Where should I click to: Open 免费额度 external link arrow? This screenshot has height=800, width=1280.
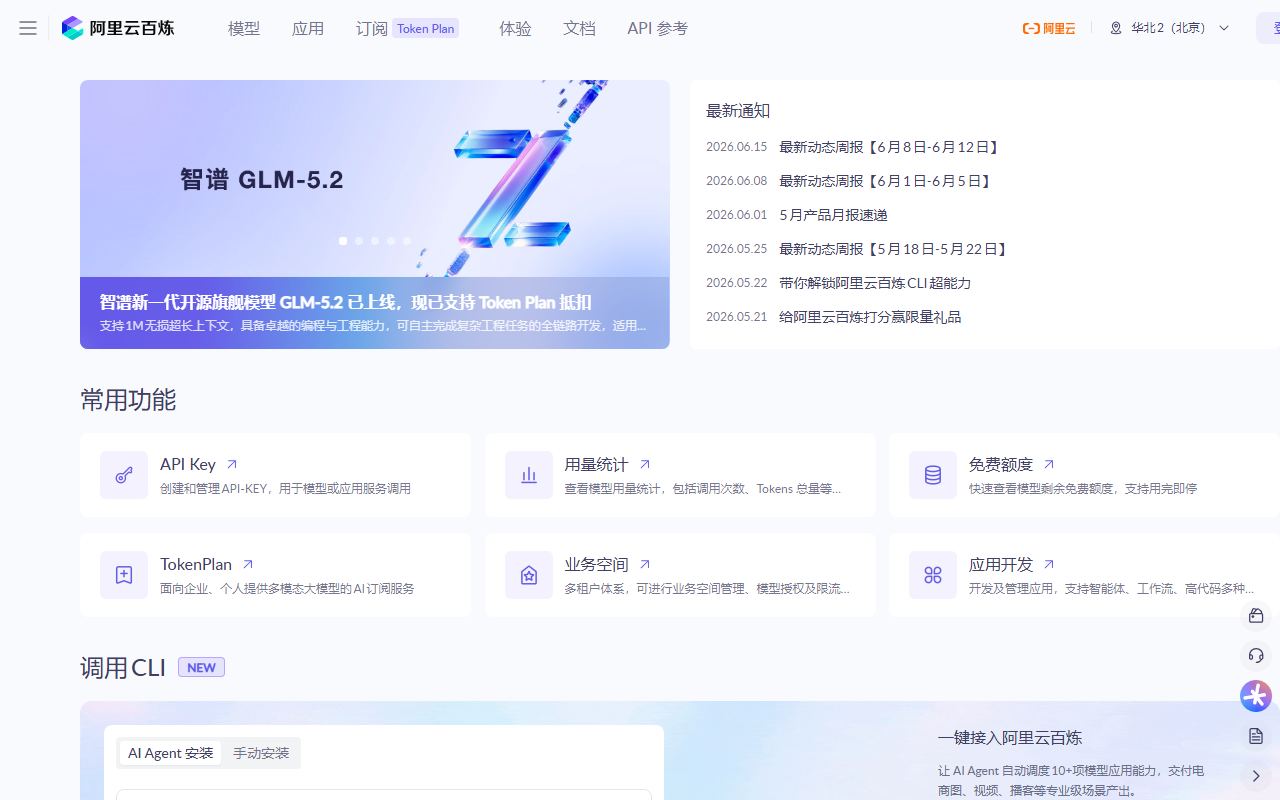[1049, 464]
